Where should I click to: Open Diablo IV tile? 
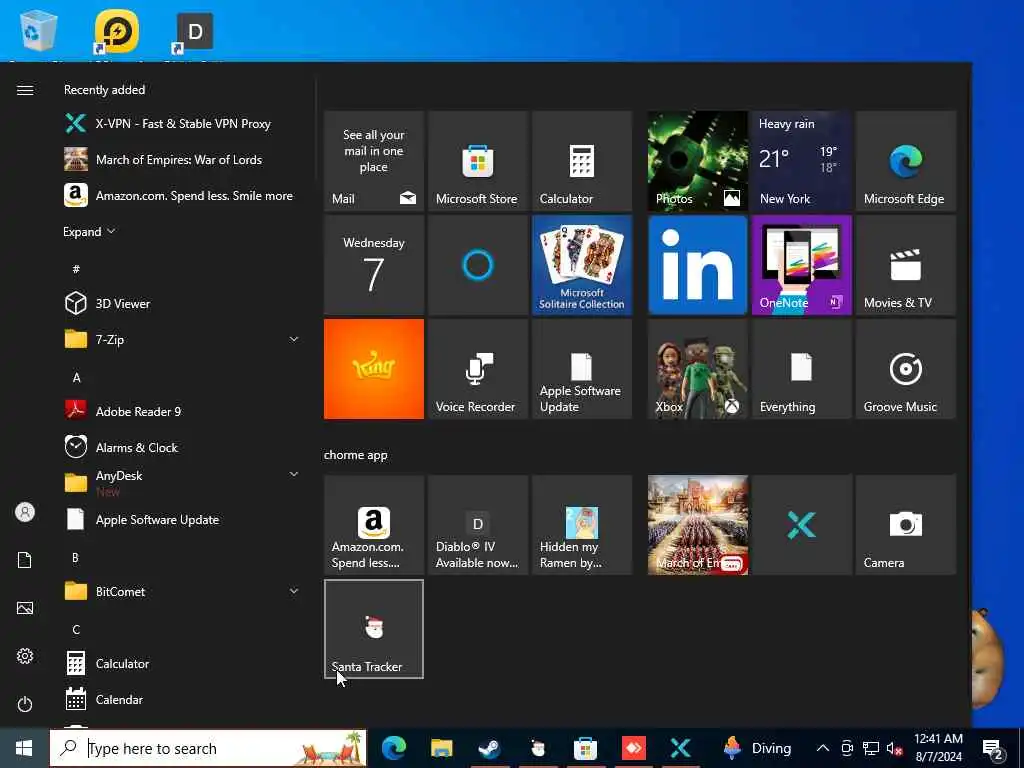477,525
